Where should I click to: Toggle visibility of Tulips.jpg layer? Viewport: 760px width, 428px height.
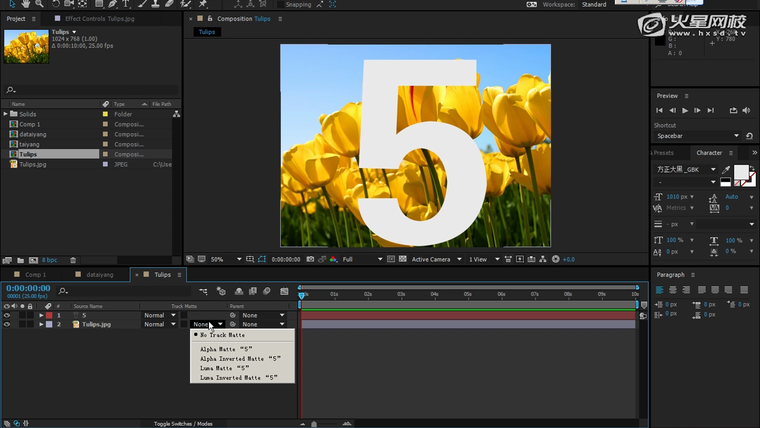[7, 324]
